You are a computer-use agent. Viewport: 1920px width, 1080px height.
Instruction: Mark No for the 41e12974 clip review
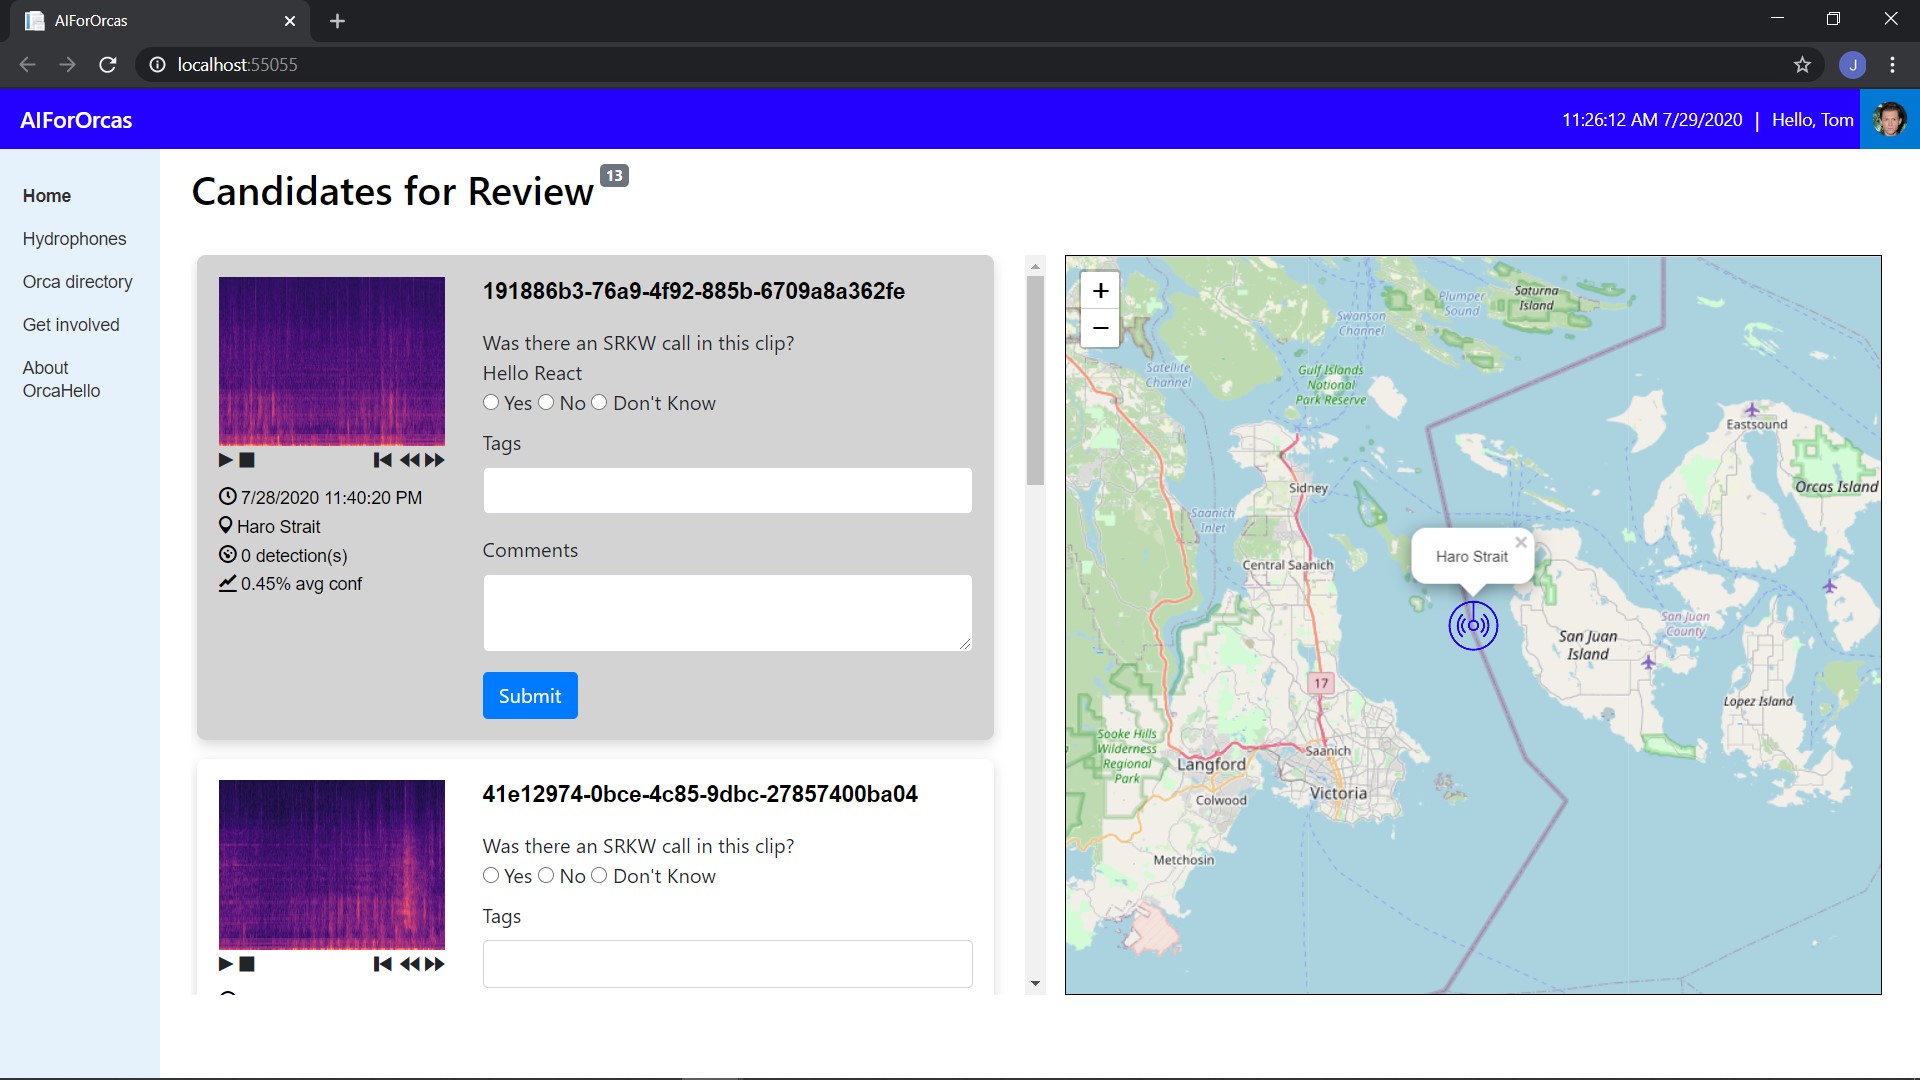(x=546, y=875)
